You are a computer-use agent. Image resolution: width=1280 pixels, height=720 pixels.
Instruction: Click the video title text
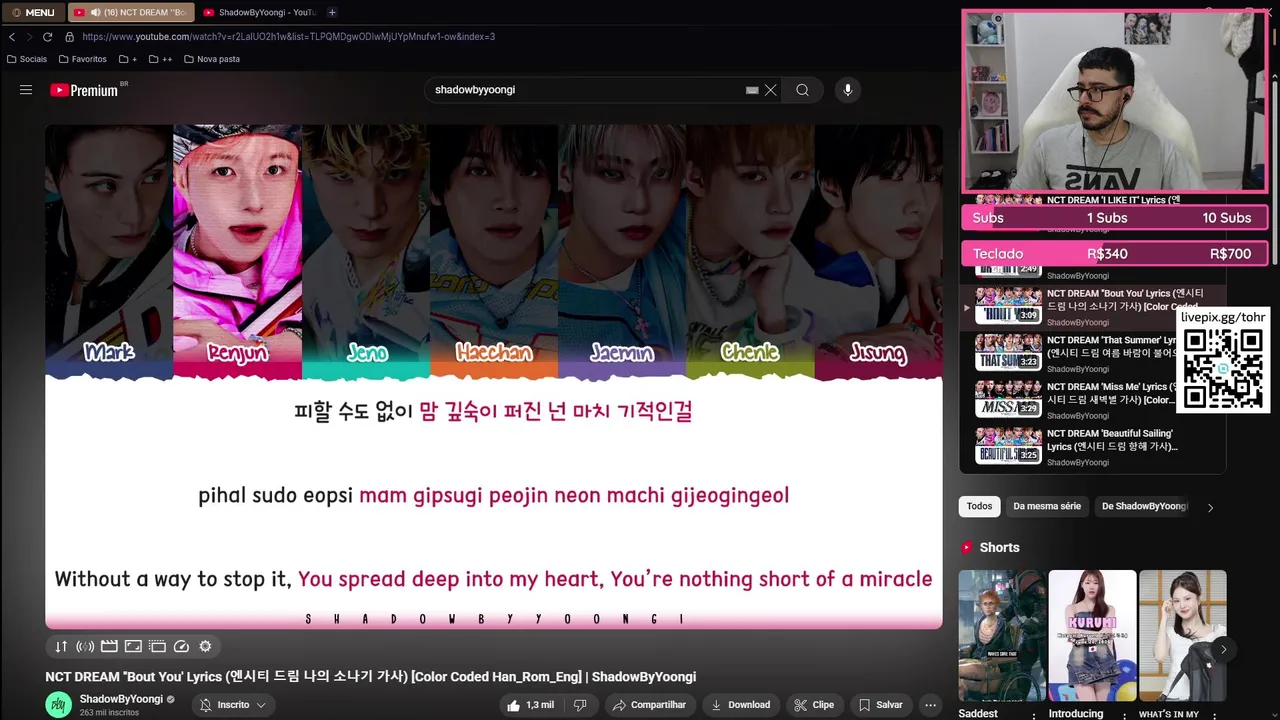coord(370,677)
